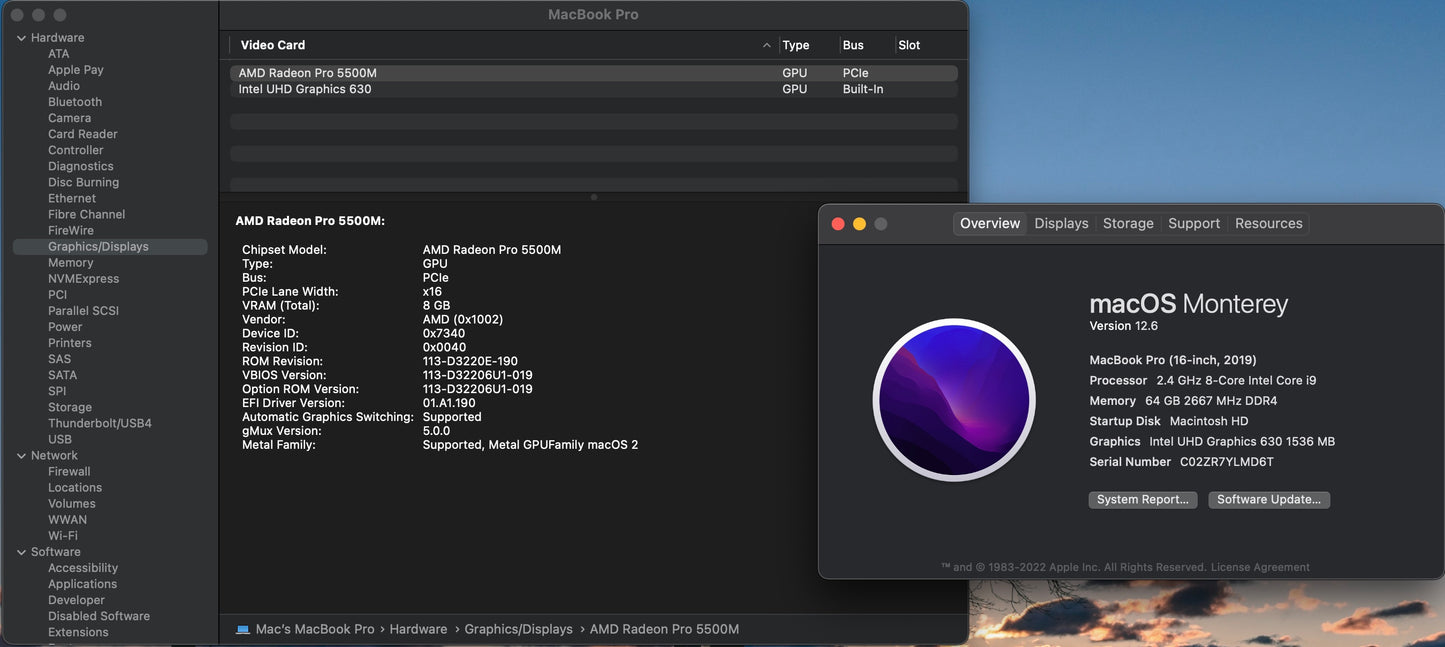Switch to the Resources tab
1445x647 pixels.
(x=1268, y=223)
